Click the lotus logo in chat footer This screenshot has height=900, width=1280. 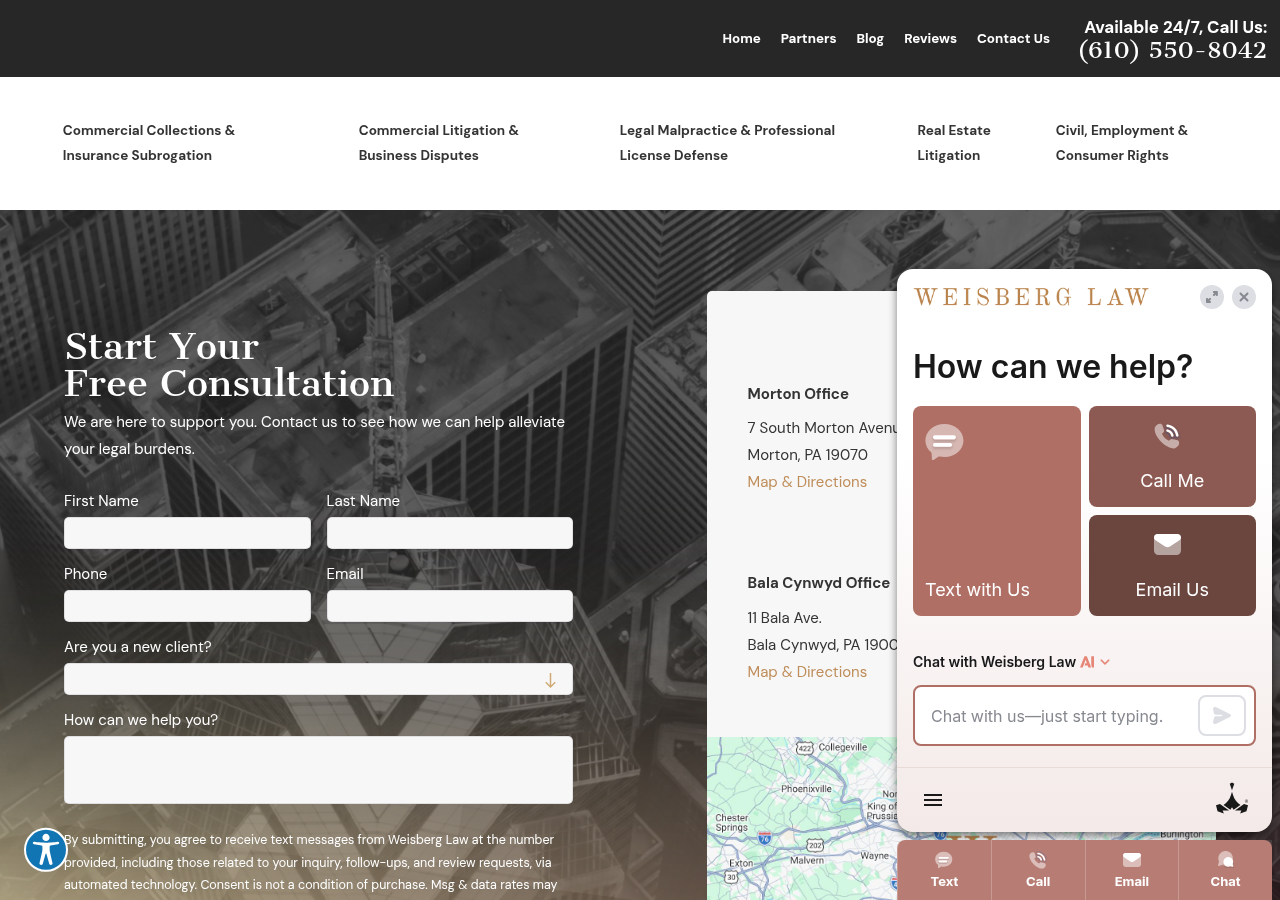(1232, 799)
